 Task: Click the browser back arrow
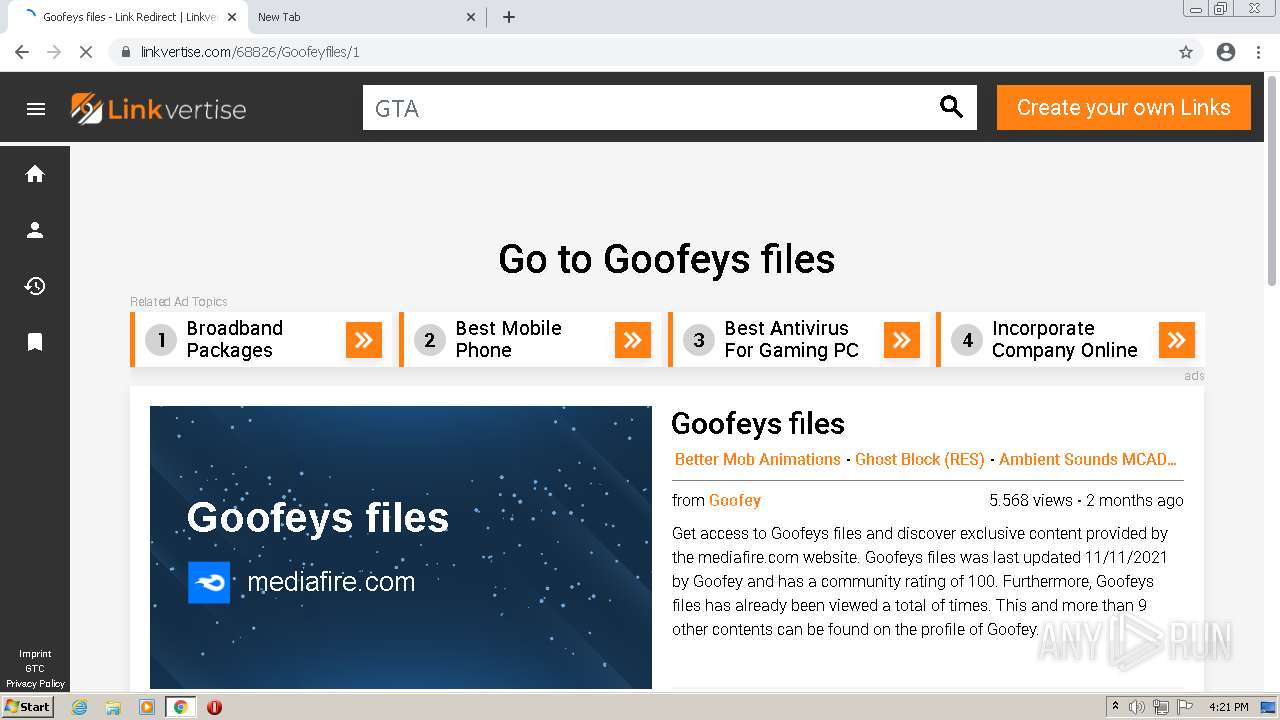(x=22, y=52)
